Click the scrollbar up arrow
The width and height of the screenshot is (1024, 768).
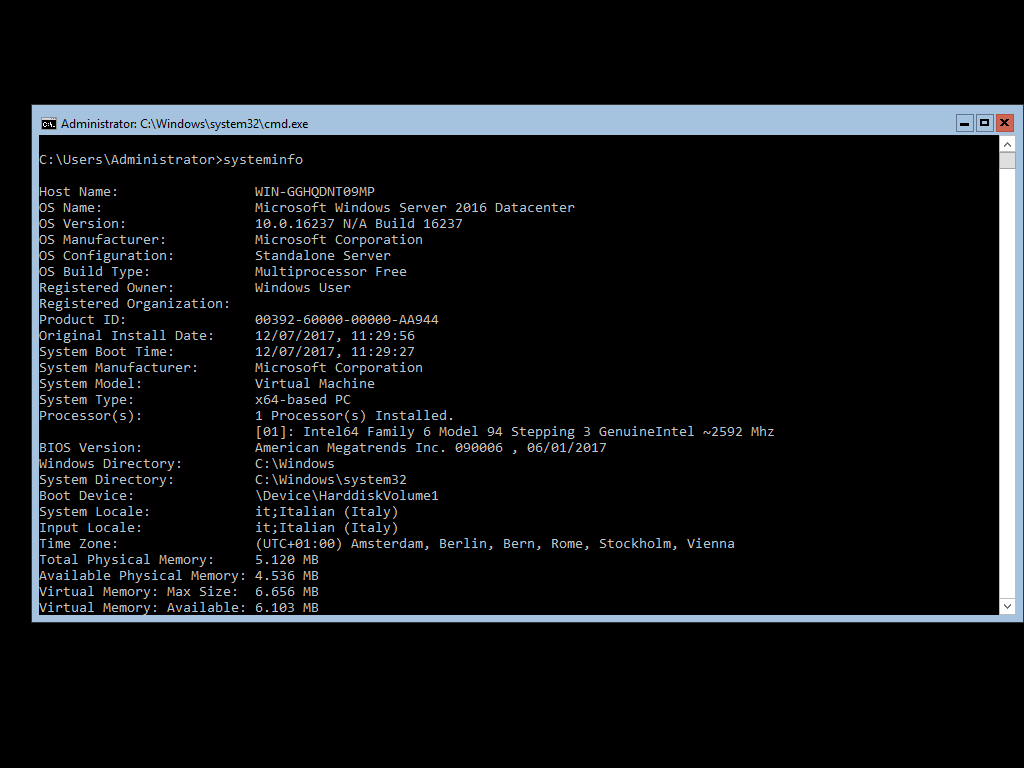1007,144
